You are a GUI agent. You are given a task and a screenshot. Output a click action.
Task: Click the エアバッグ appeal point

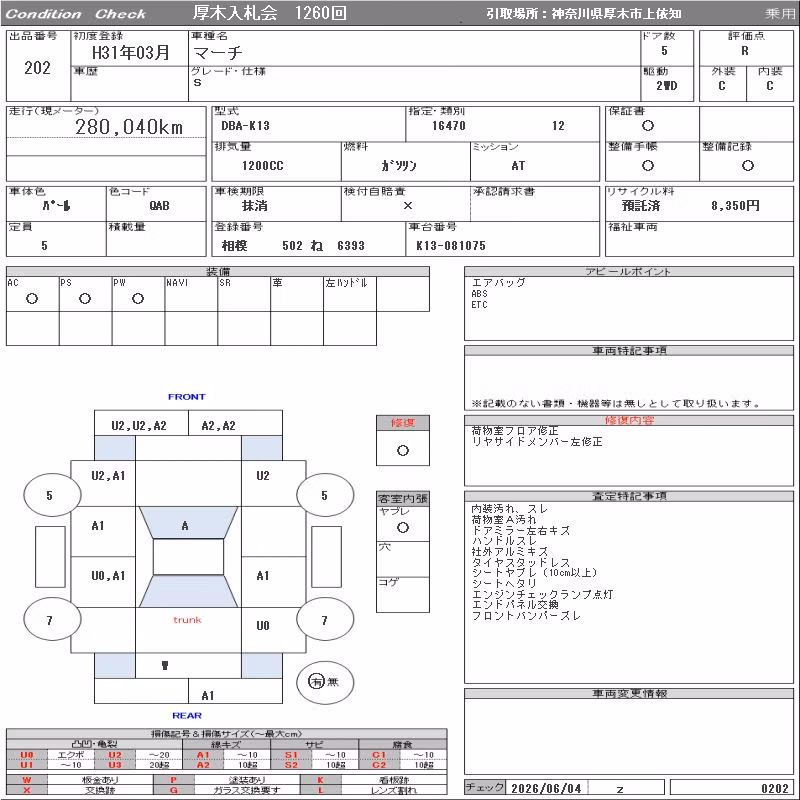click(498, 282)
